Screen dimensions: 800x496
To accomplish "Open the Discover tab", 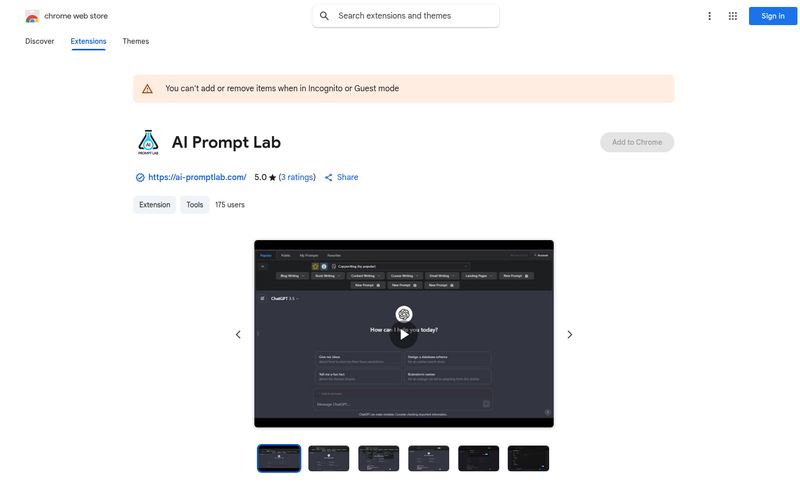I will (39, 41).
